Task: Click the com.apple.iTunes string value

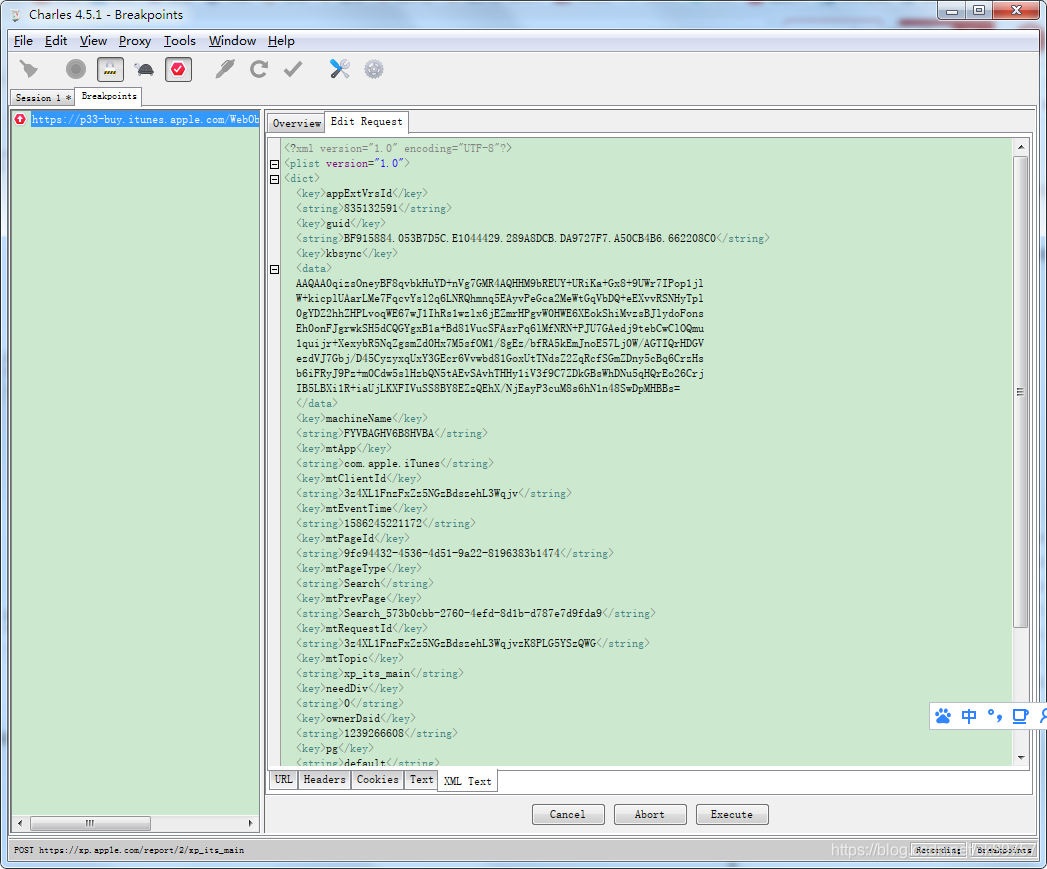Action: [x=392, y=464]
